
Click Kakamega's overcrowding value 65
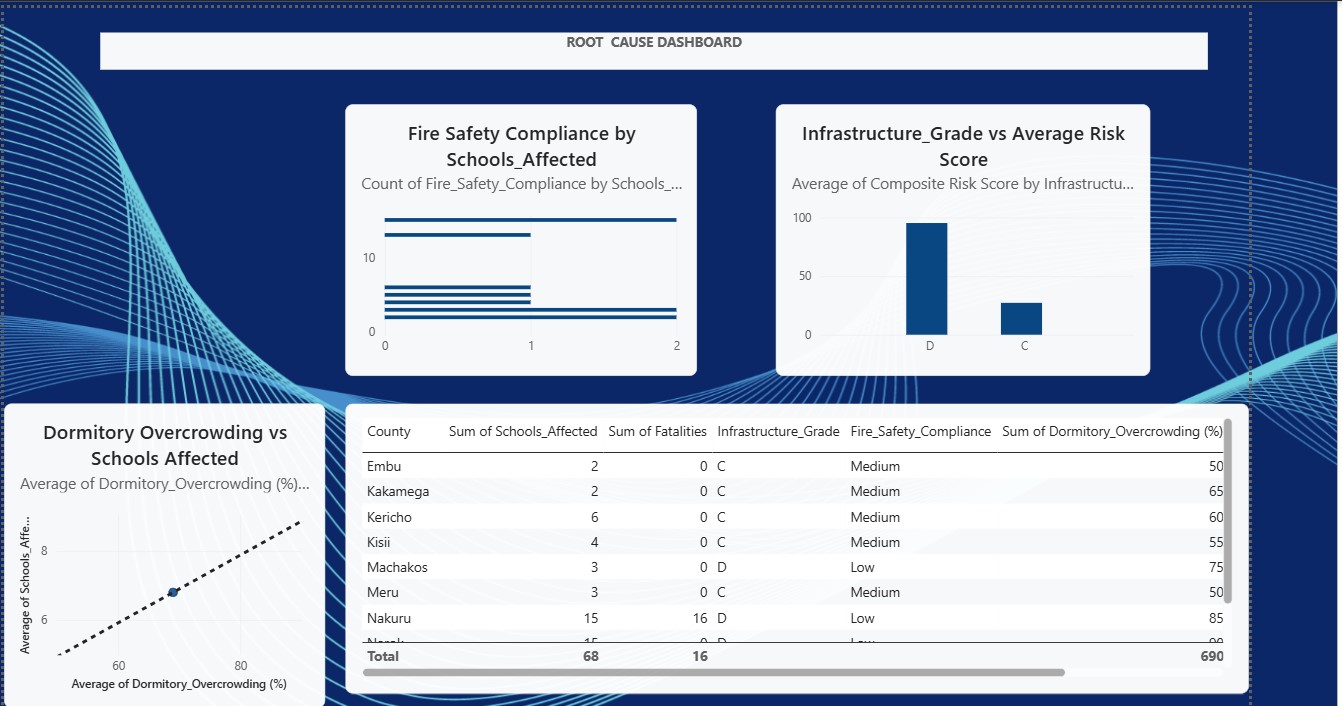pos(1215,492)
